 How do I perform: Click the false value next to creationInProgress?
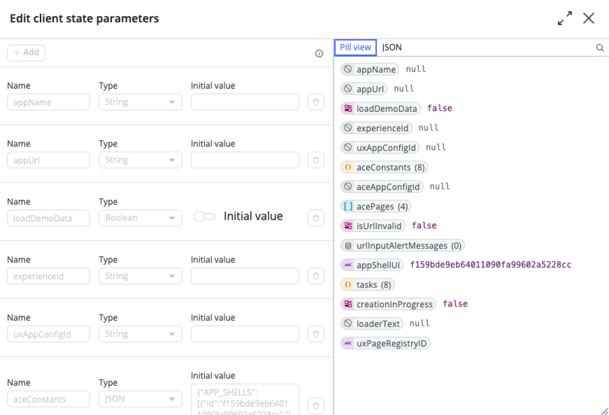click(455, 304)
